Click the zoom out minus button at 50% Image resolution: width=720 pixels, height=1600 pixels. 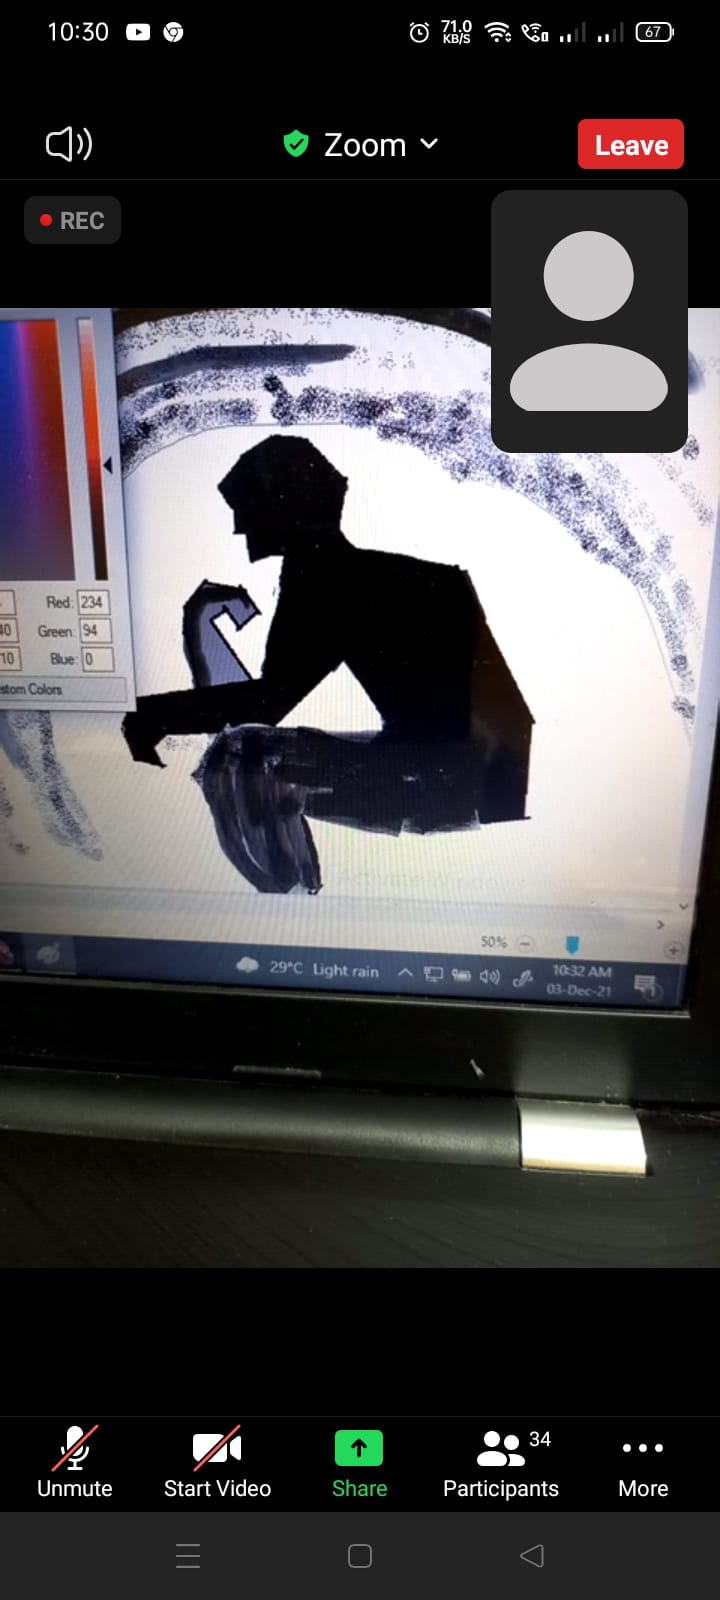click(526, 943)
